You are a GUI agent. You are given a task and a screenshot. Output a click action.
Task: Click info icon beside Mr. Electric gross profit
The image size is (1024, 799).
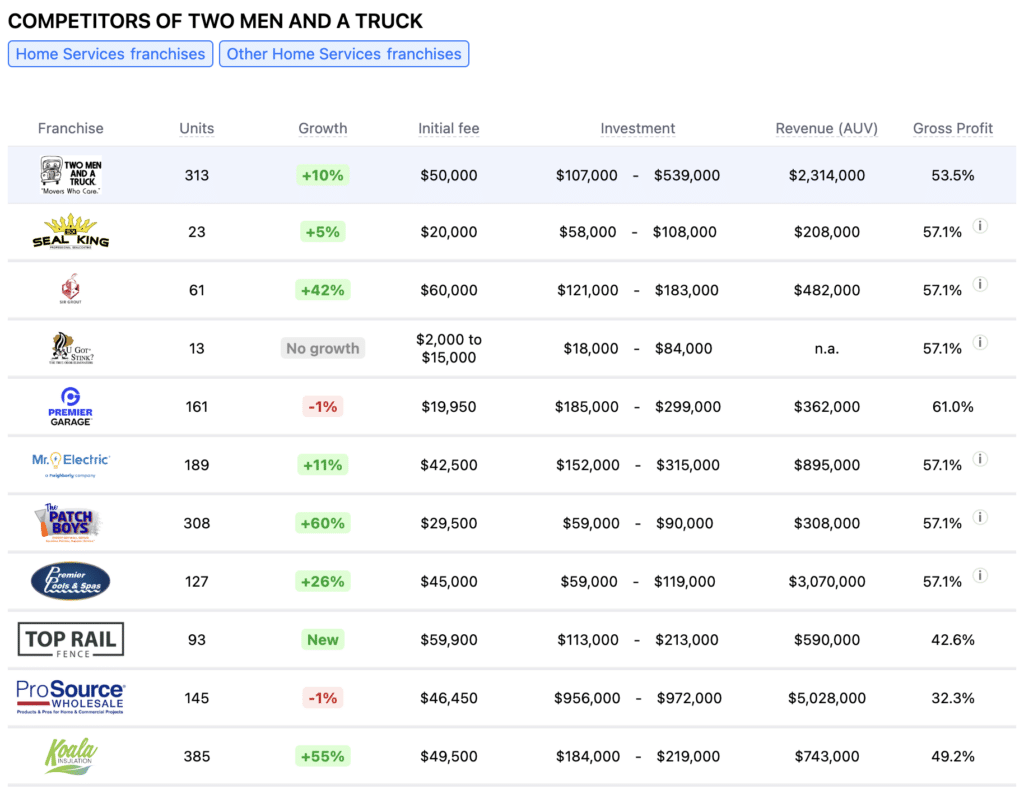[980, 459]
